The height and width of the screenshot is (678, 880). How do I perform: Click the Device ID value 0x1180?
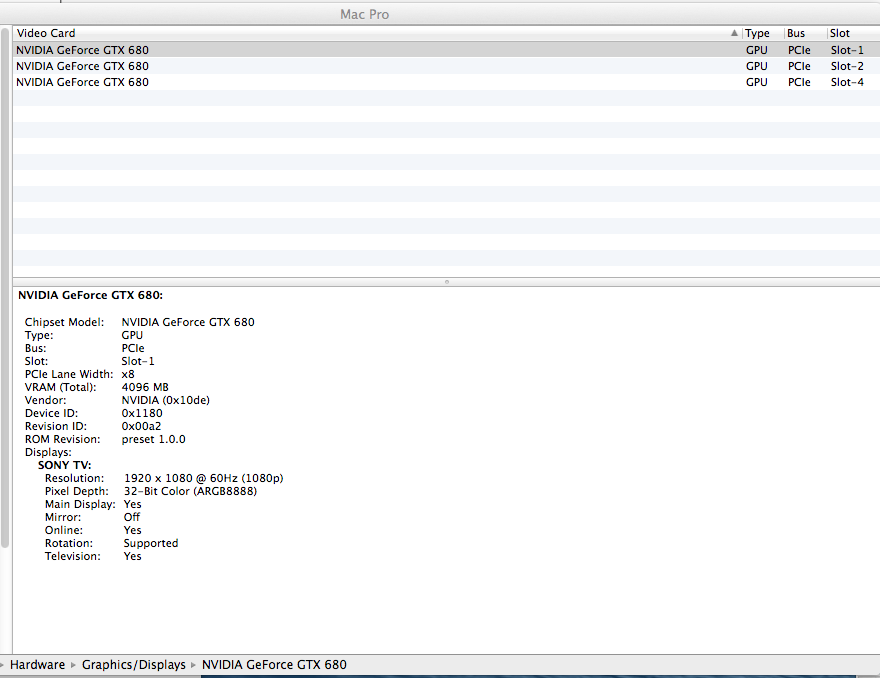point(142,413)
